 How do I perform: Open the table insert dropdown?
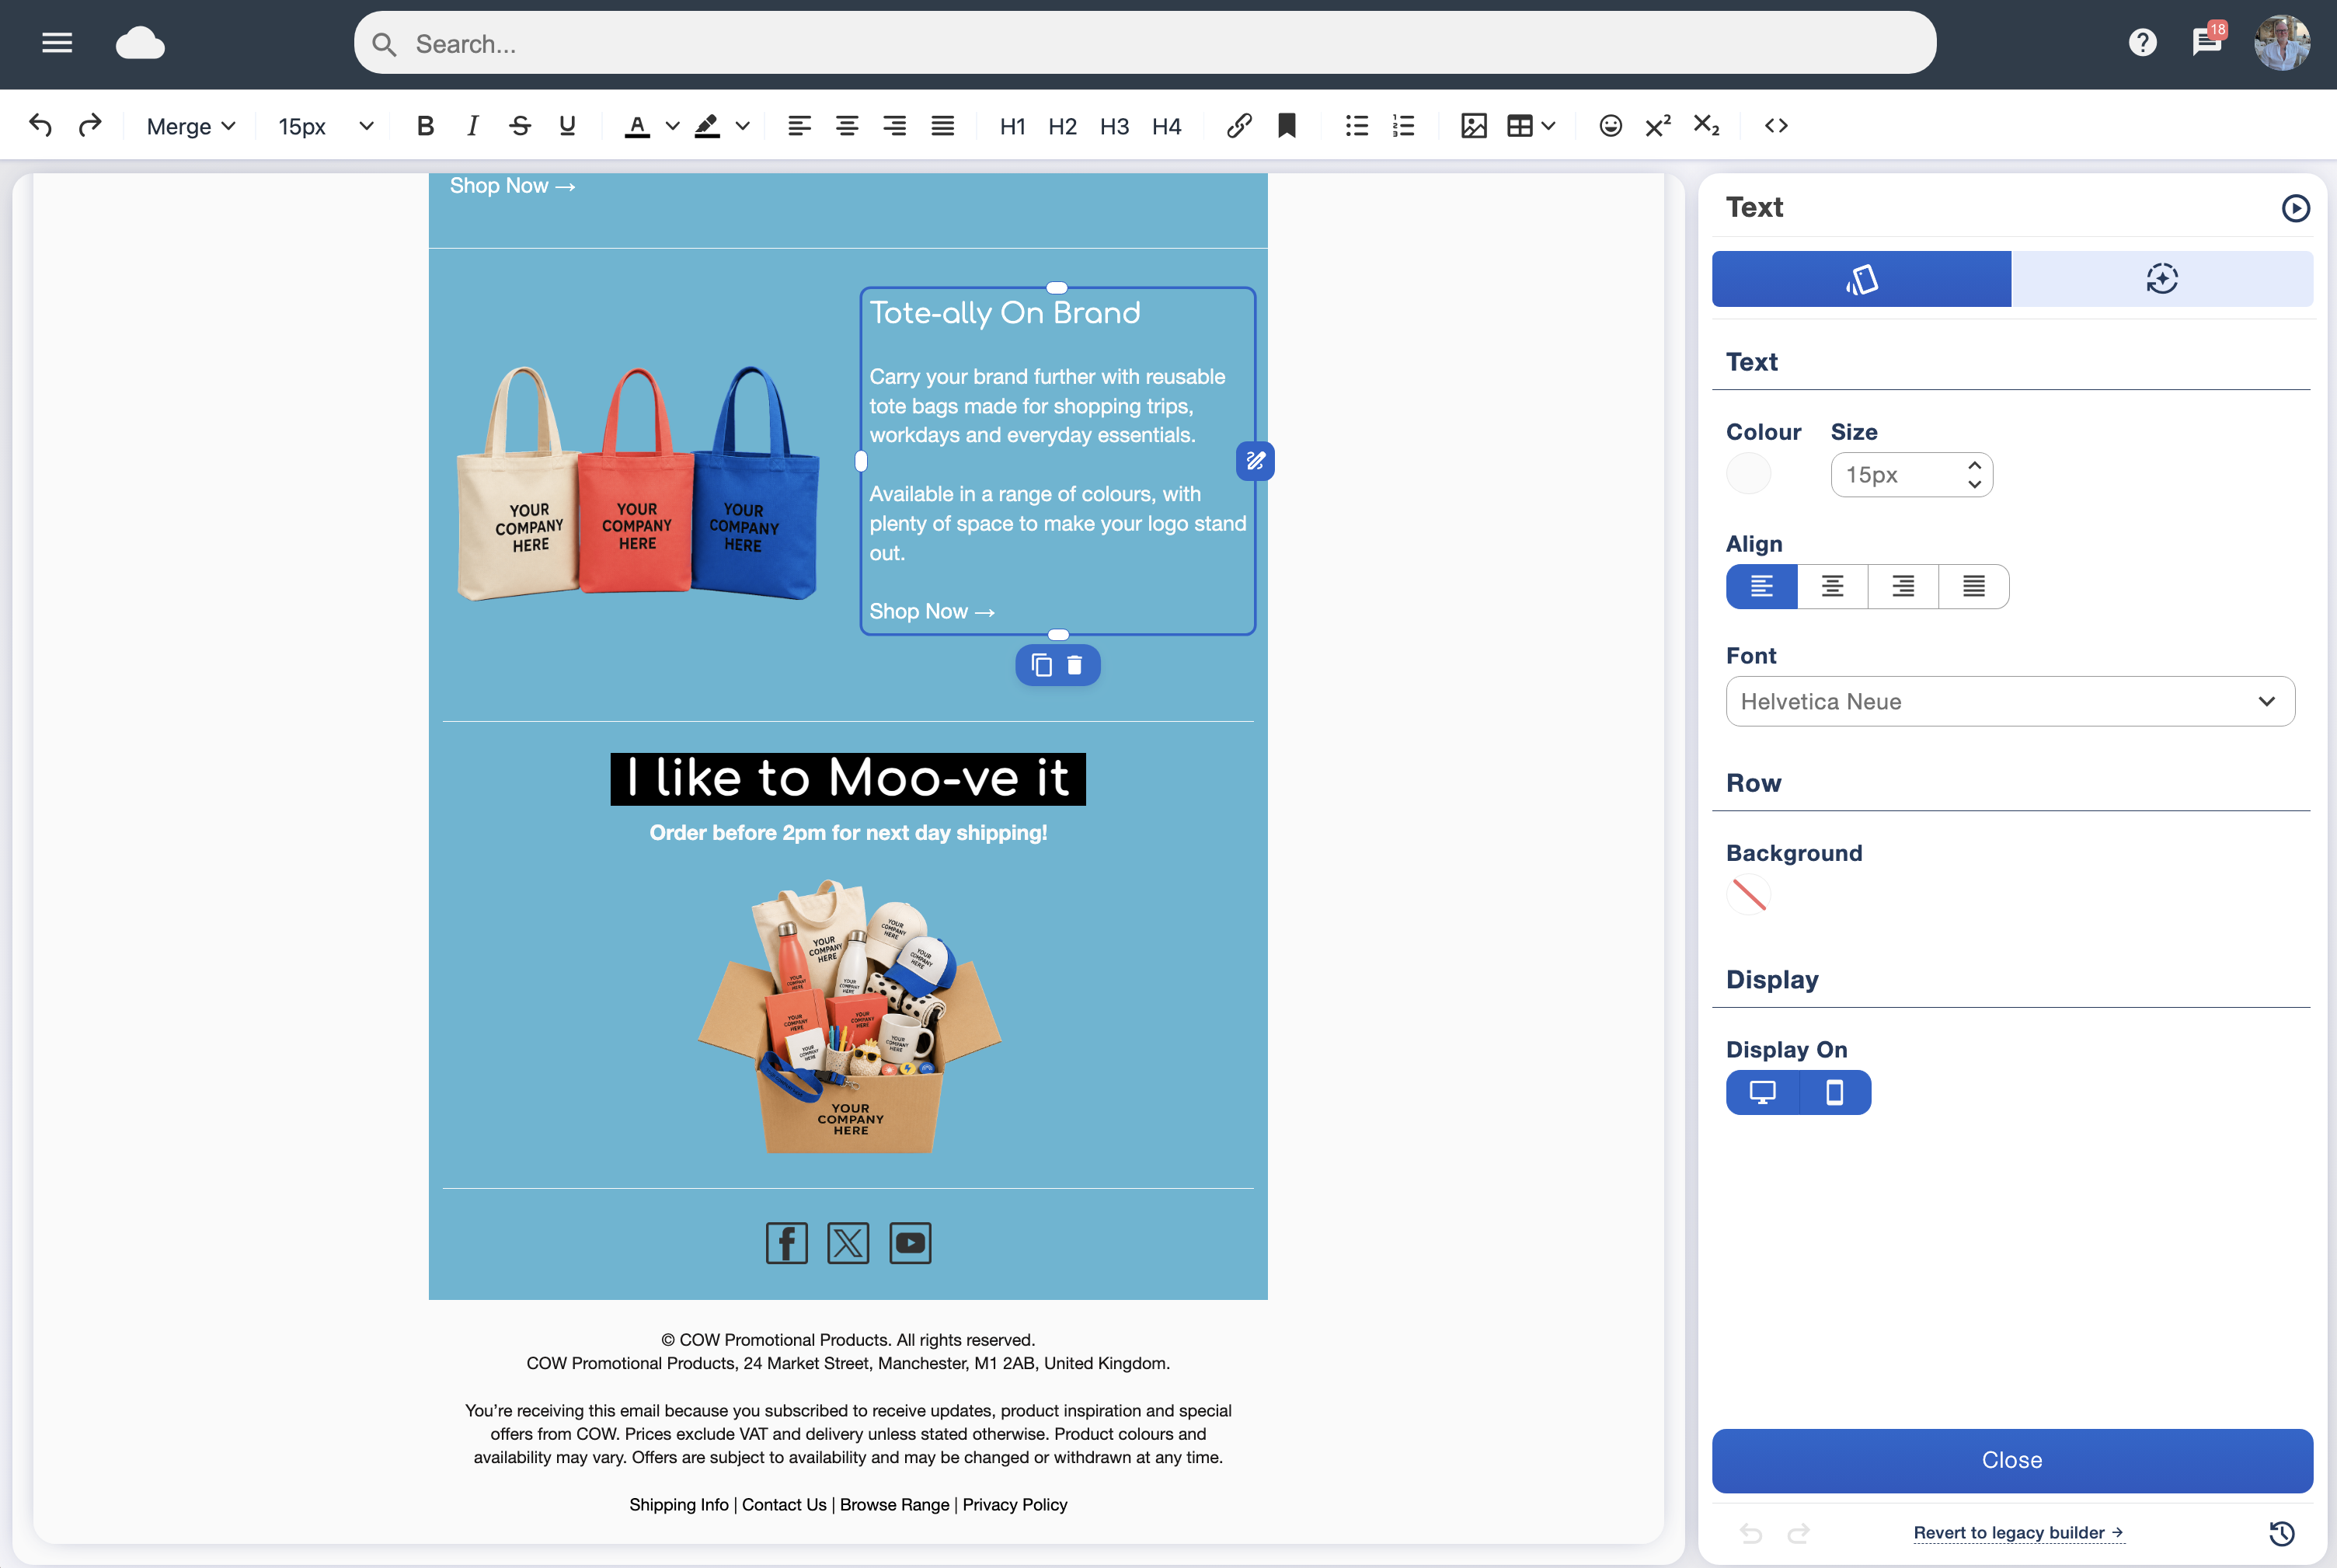(1531, 126)
